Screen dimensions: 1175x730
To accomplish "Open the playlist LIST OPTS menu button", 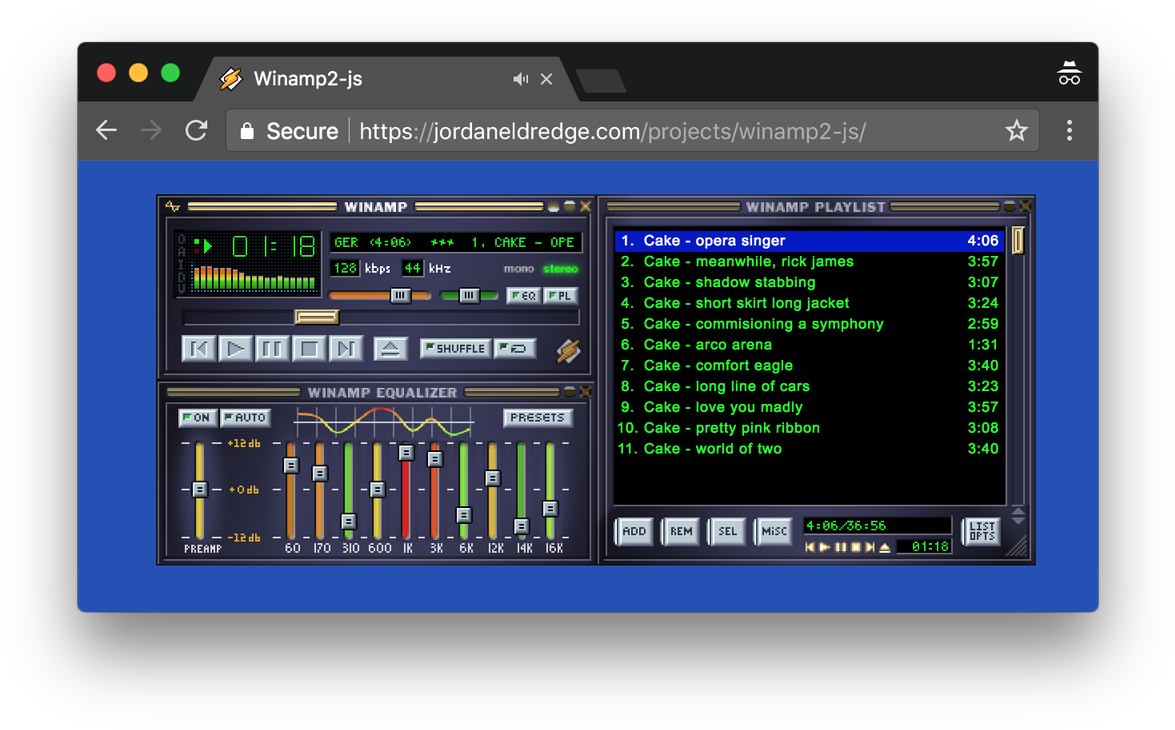I will (x=982, y=531).
